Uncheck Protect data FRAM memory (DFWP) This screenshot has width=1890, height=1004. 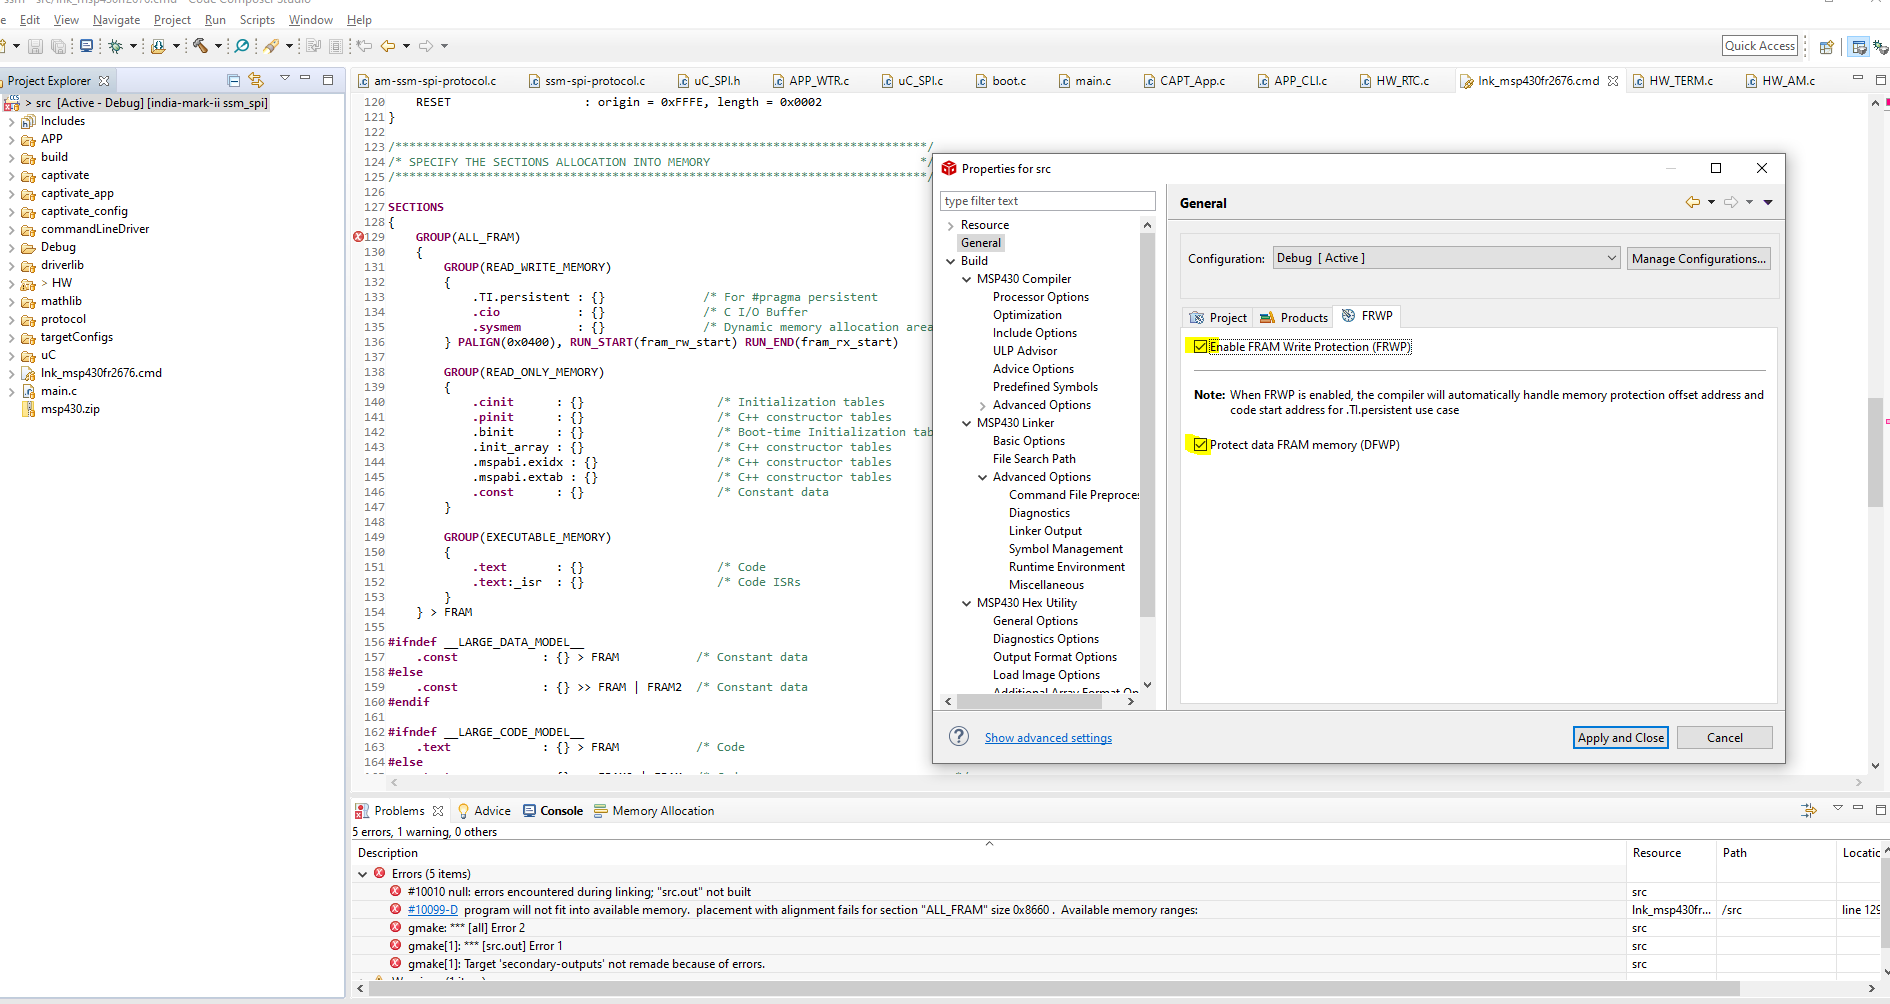coord(1200,445)
